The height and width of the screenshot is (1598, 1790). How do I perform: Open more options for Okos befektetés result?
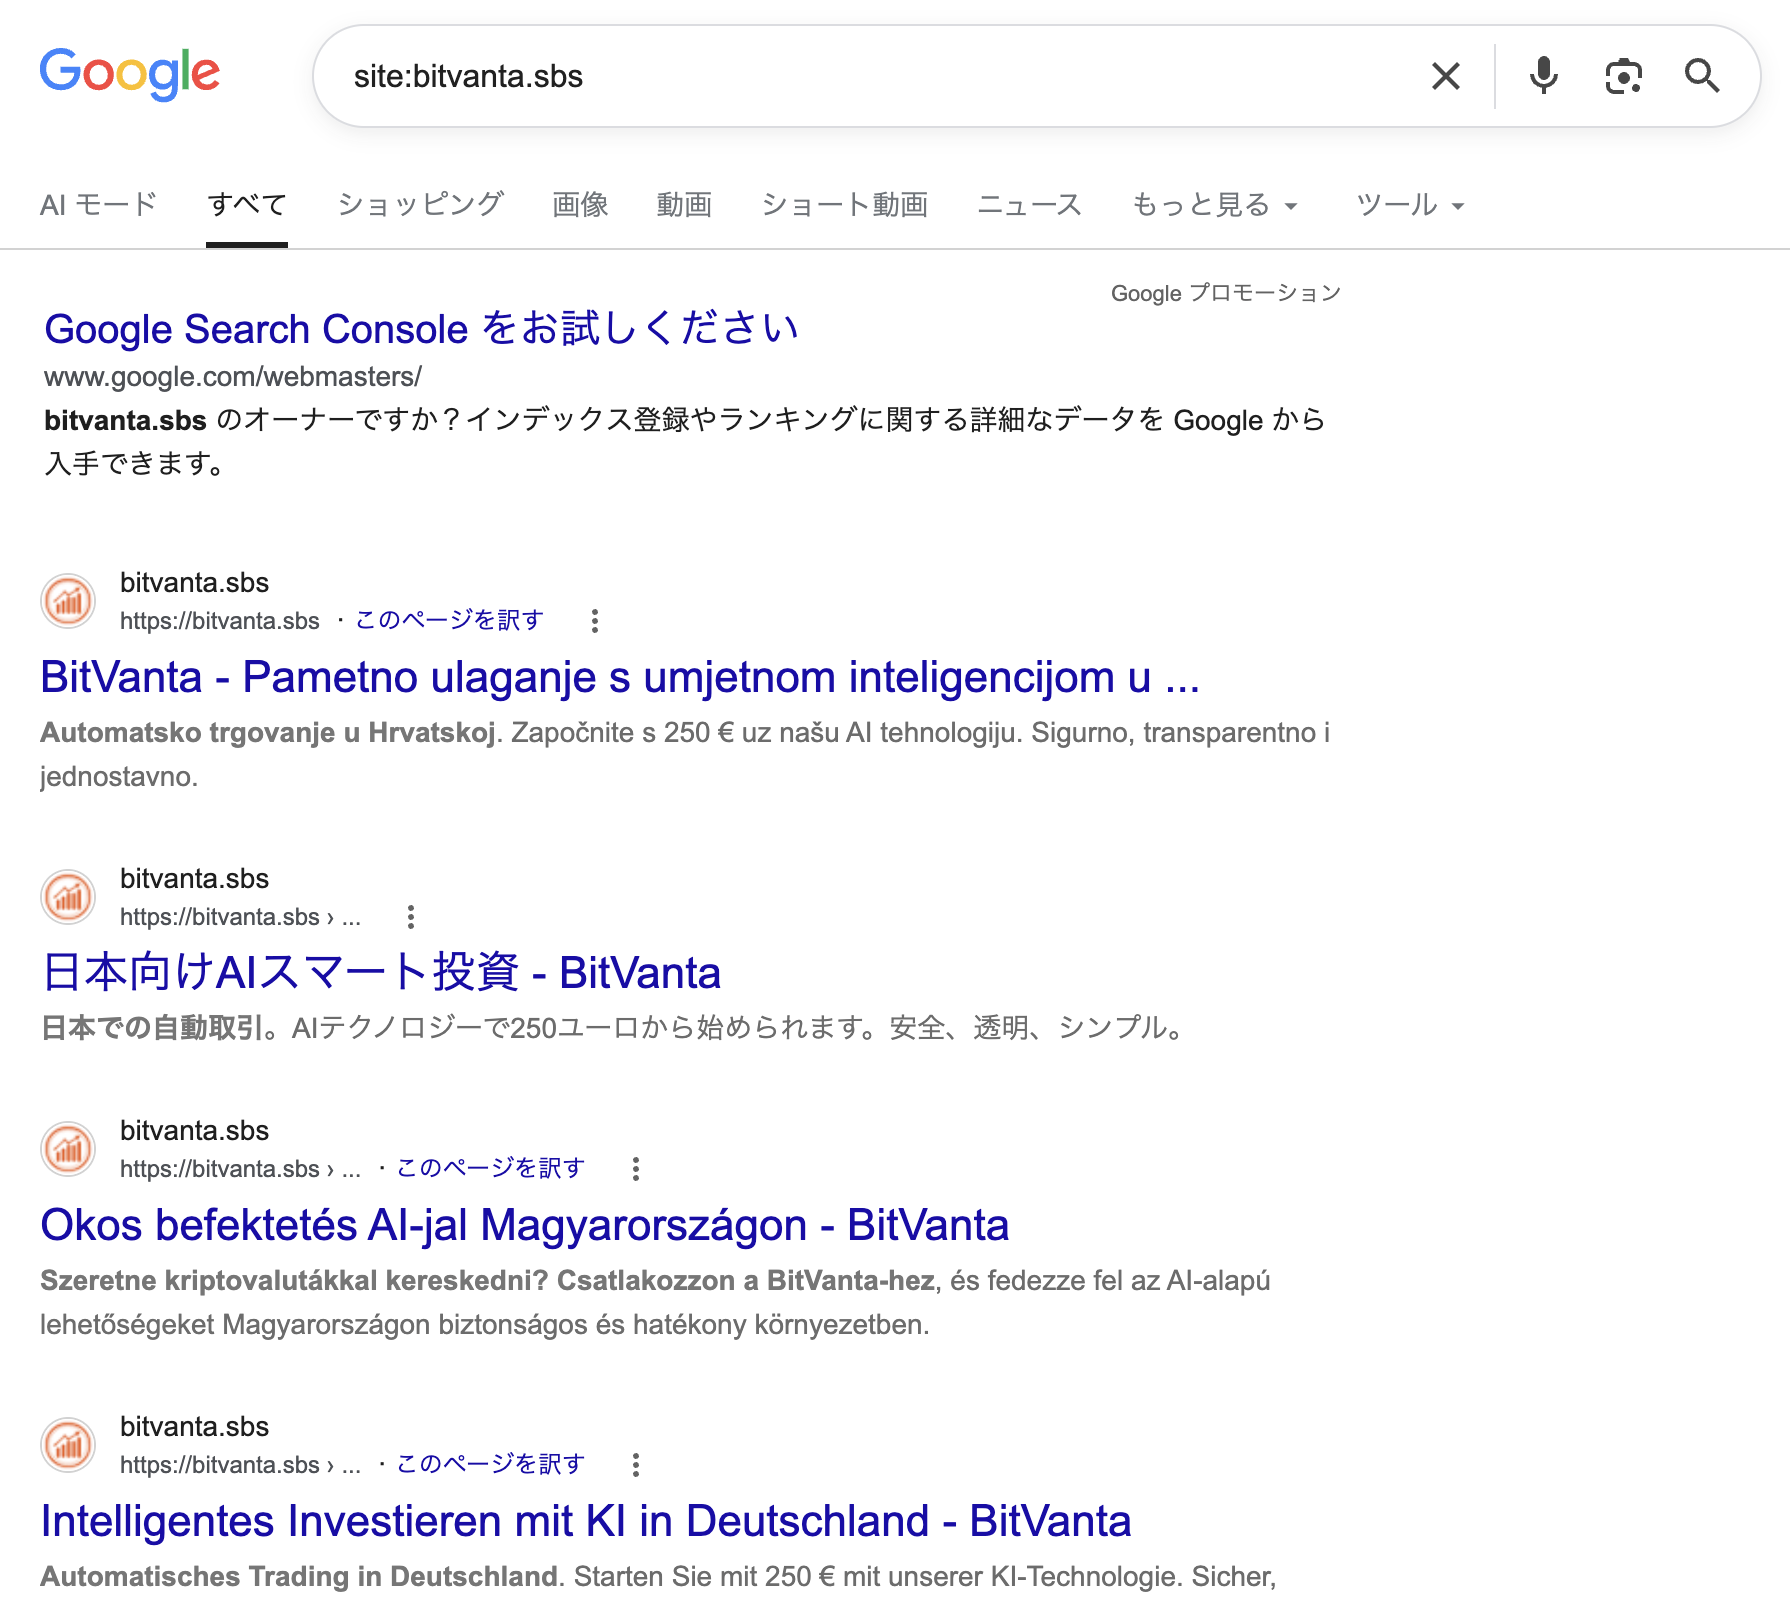(636, 1169)
